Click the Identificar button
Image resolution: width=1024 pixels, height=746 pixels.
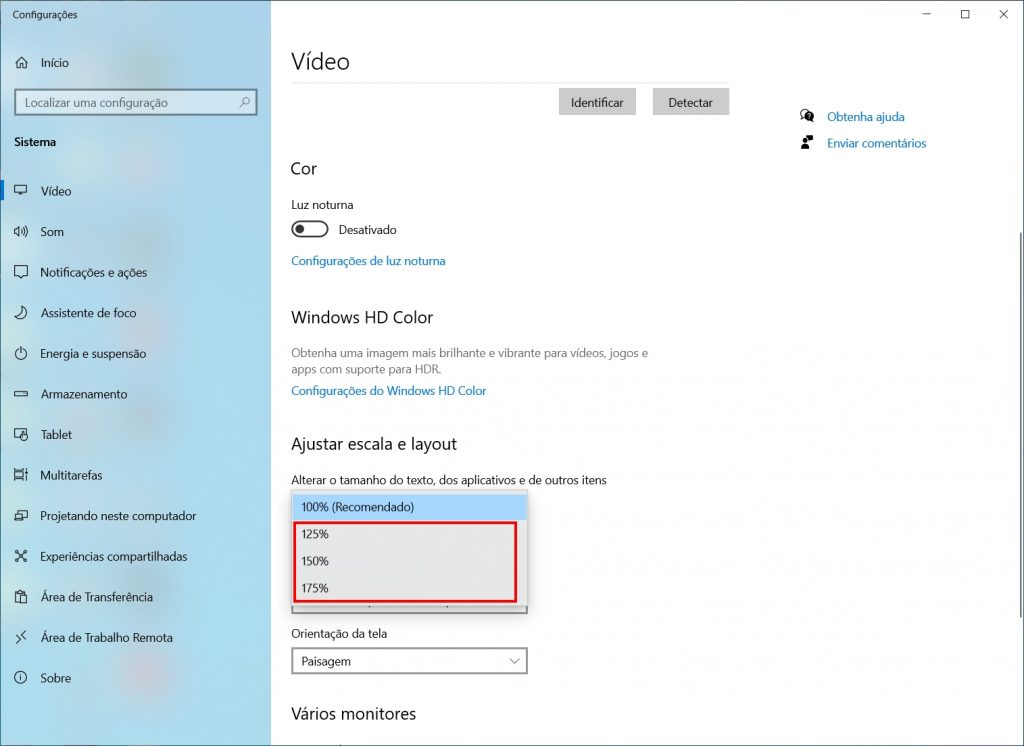point(597,102)
